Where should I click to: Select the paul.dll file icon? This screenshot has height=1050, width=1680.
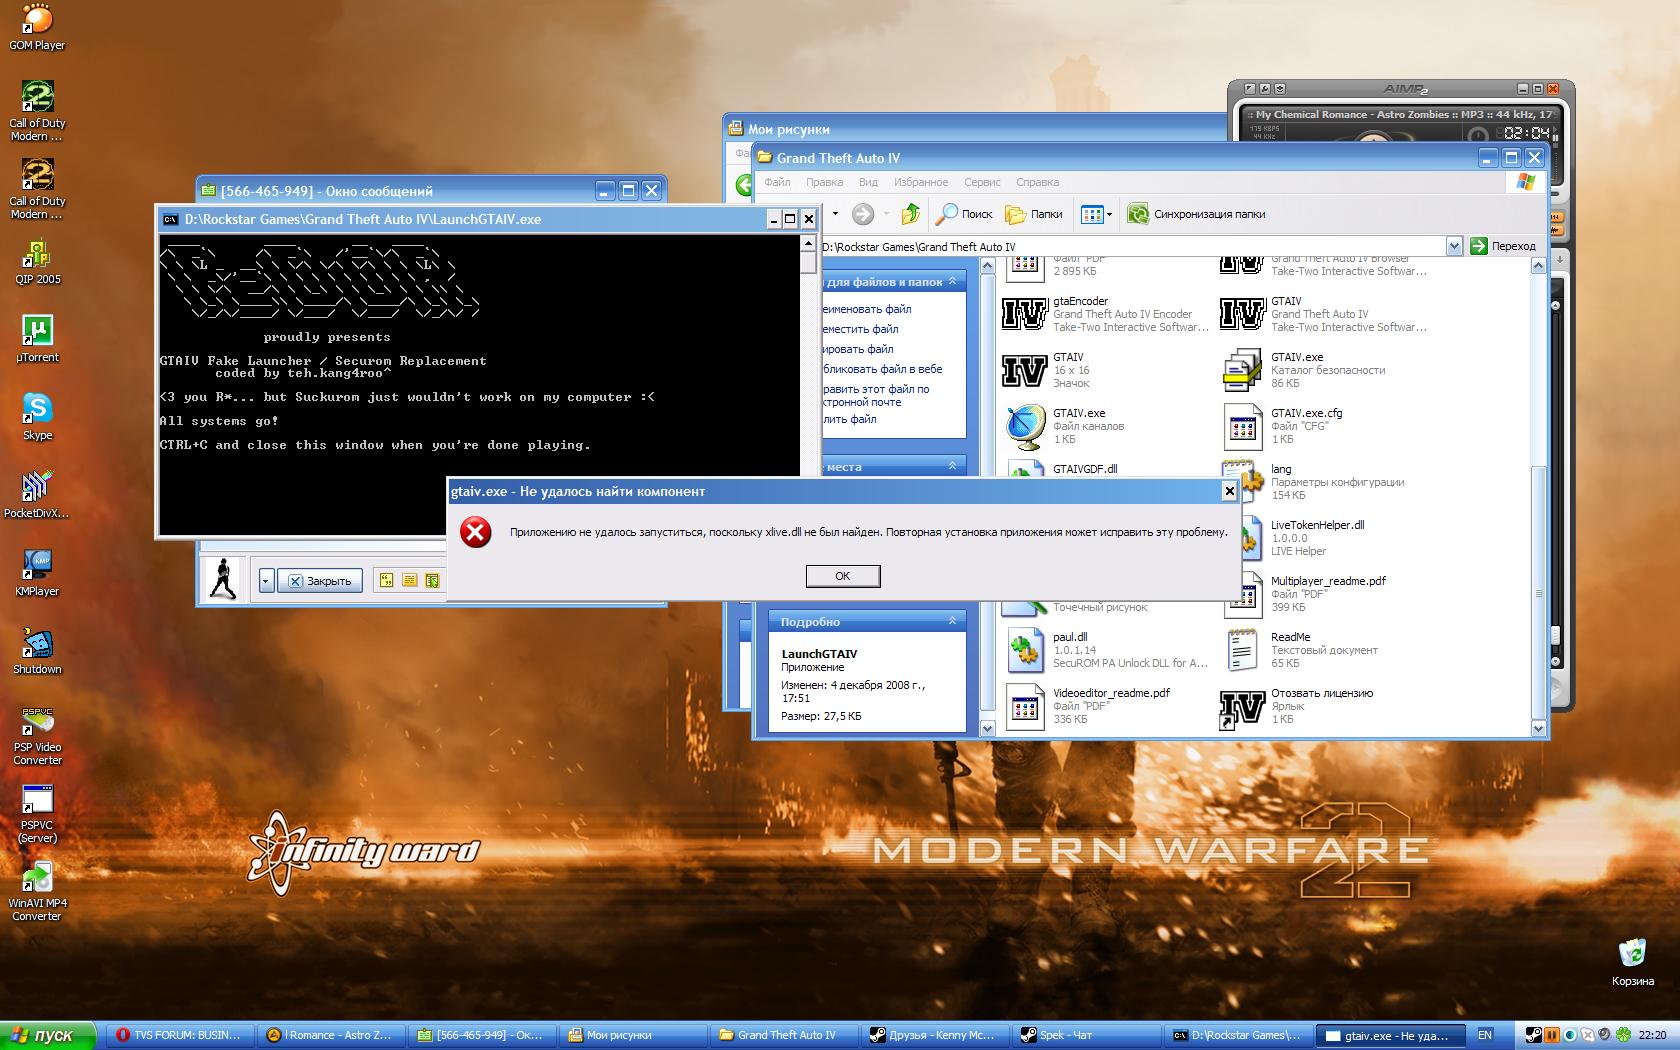[1025, 651]
